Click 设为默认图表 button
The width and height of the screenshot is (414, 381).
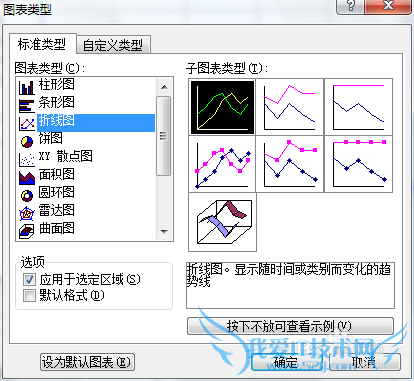pyautogui.click(x=87, y=362)
